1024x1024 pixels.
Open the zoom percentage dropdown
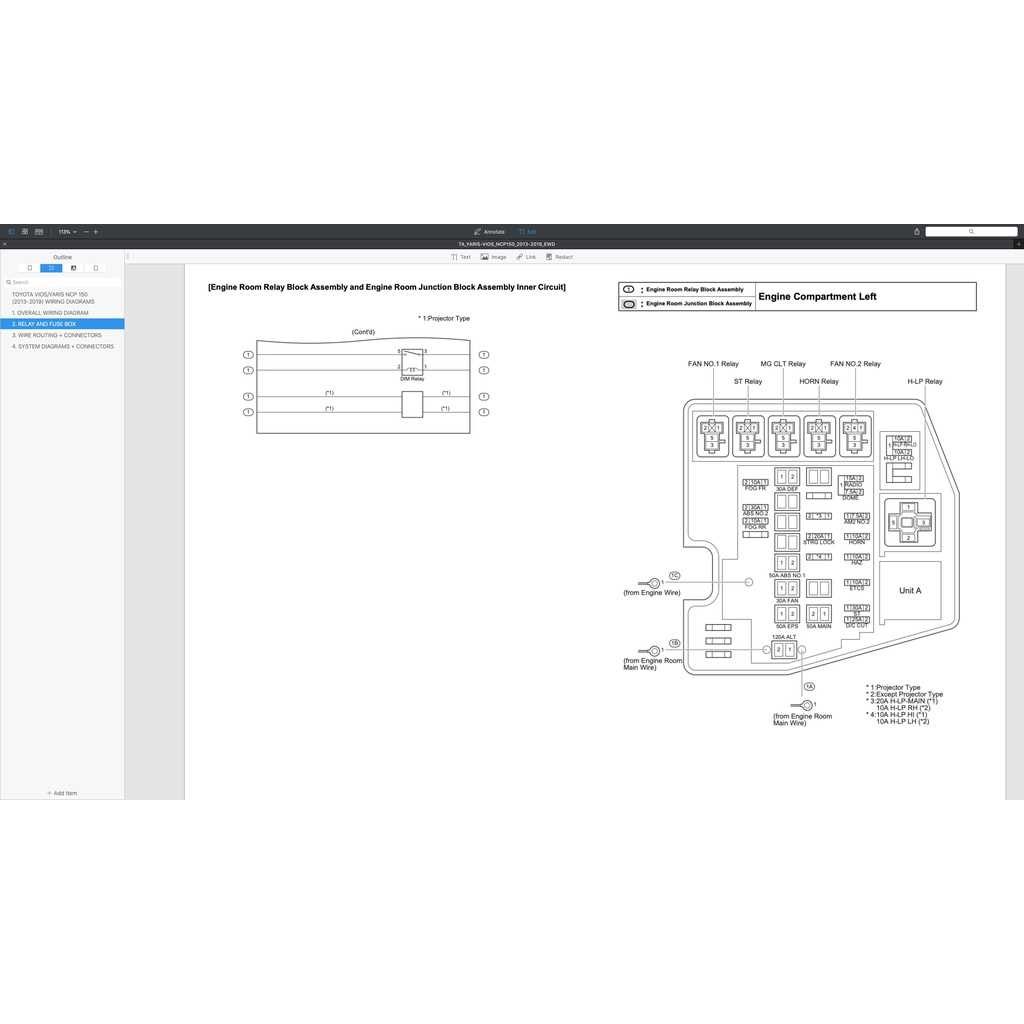(67, 232)
